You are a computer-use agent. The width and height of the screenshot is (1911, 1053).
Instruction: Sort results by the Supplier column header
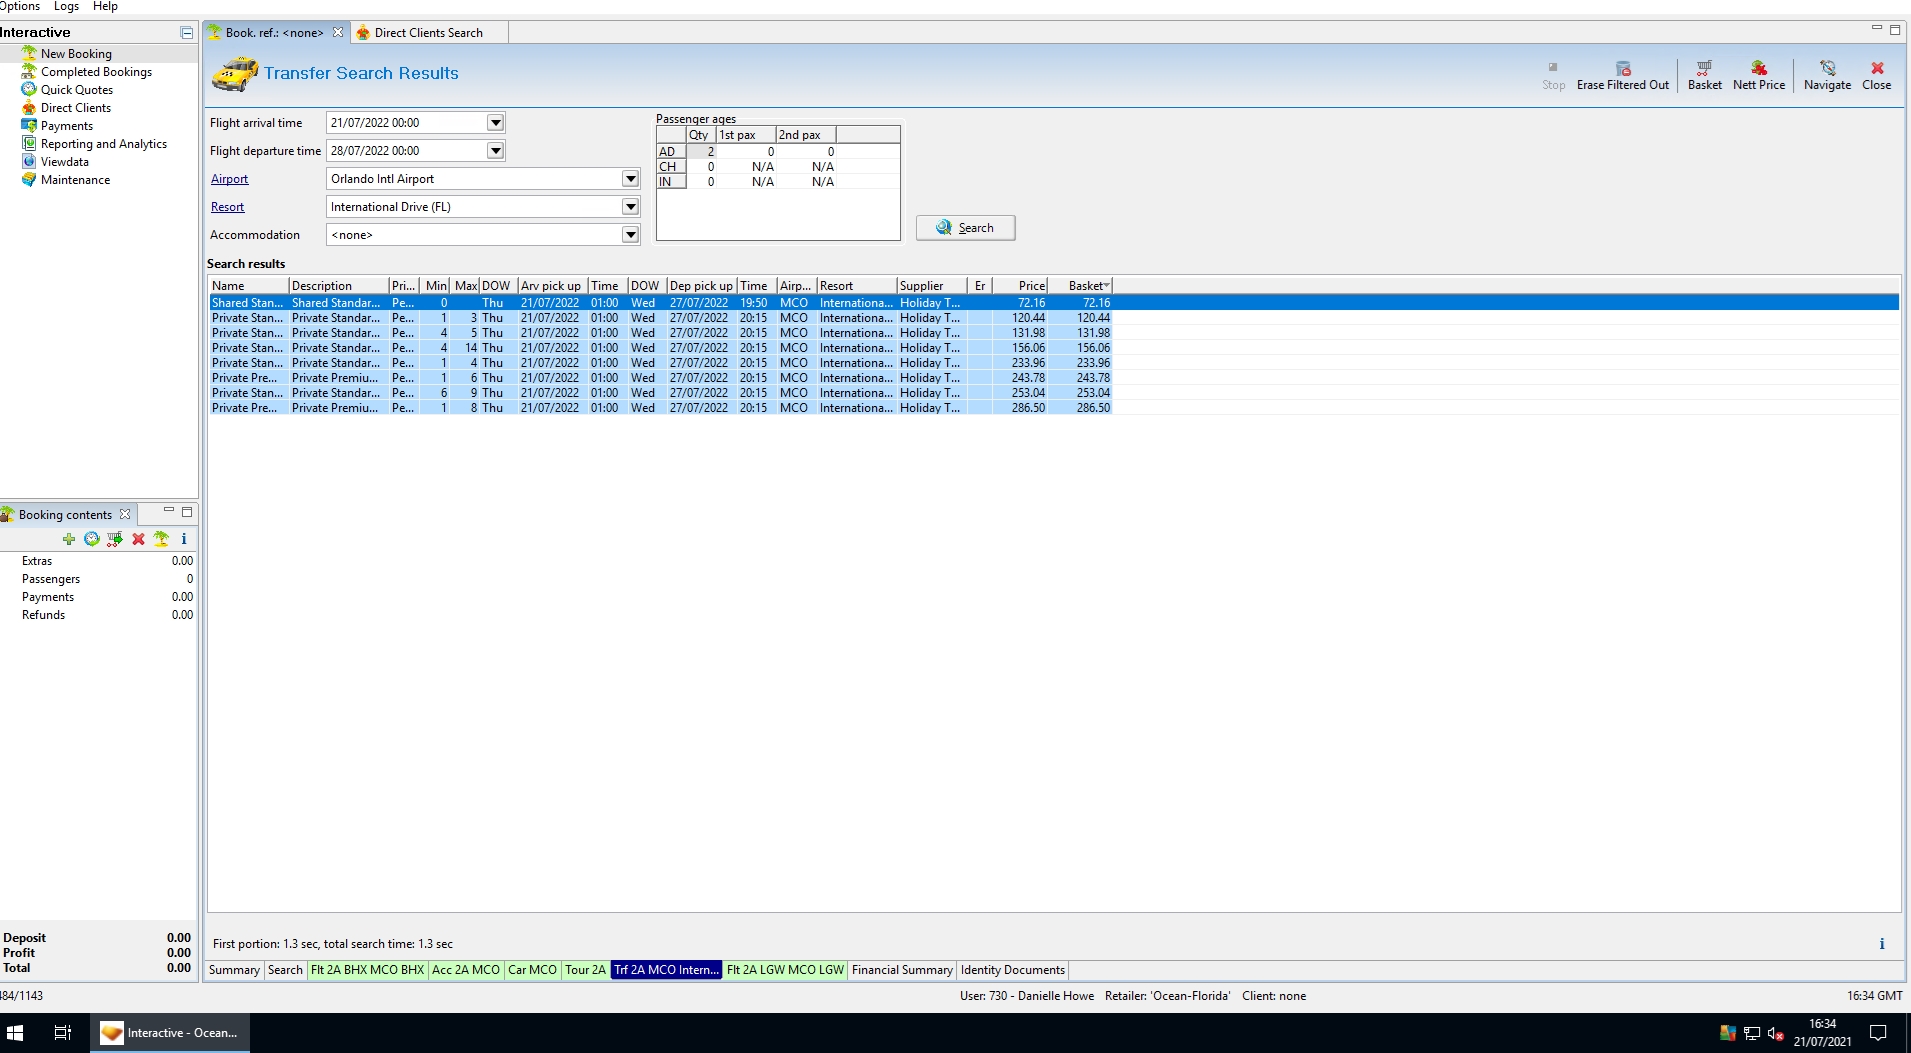[x=932, y=286]
